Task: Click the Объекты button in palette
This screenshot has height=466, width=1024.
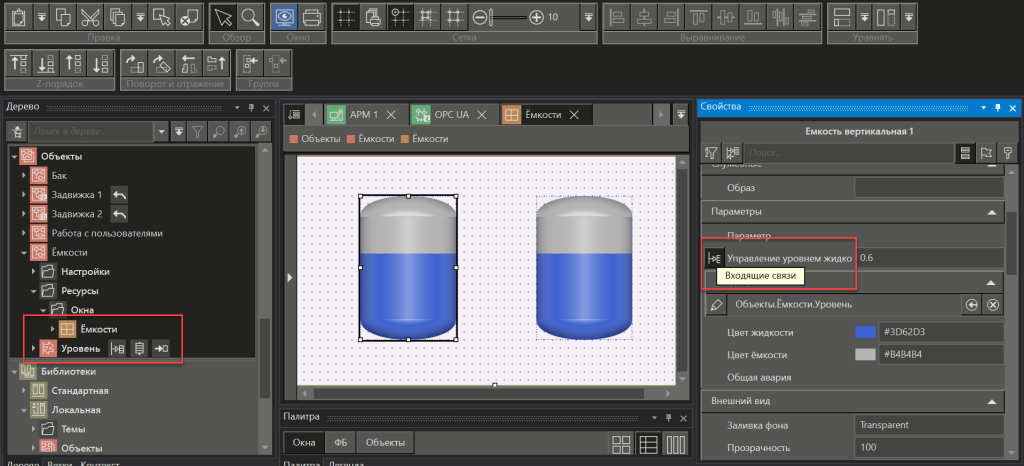Action: pyautogui.click(x=384, y=442)
